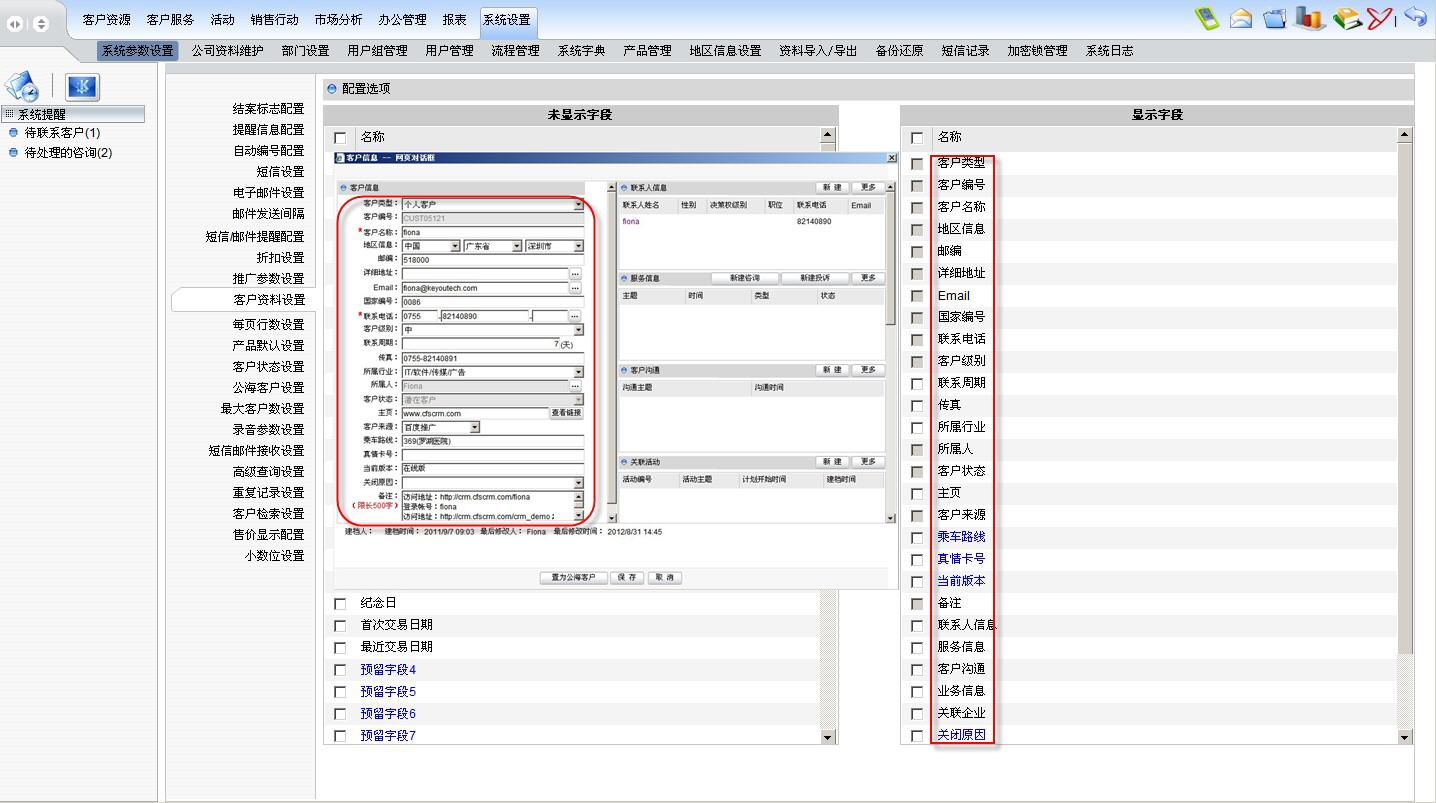Click the up-down collapse arrows icon

41,24
